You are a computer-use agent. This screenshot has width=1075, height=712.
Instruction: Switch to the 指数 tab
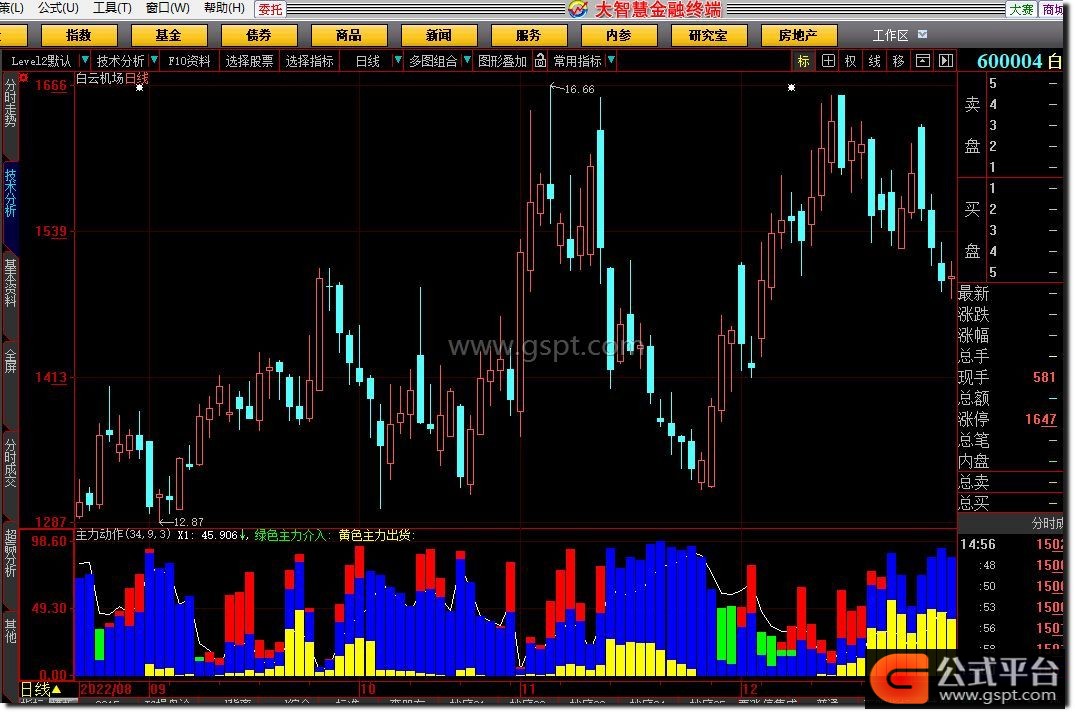[x=79, y=35]
